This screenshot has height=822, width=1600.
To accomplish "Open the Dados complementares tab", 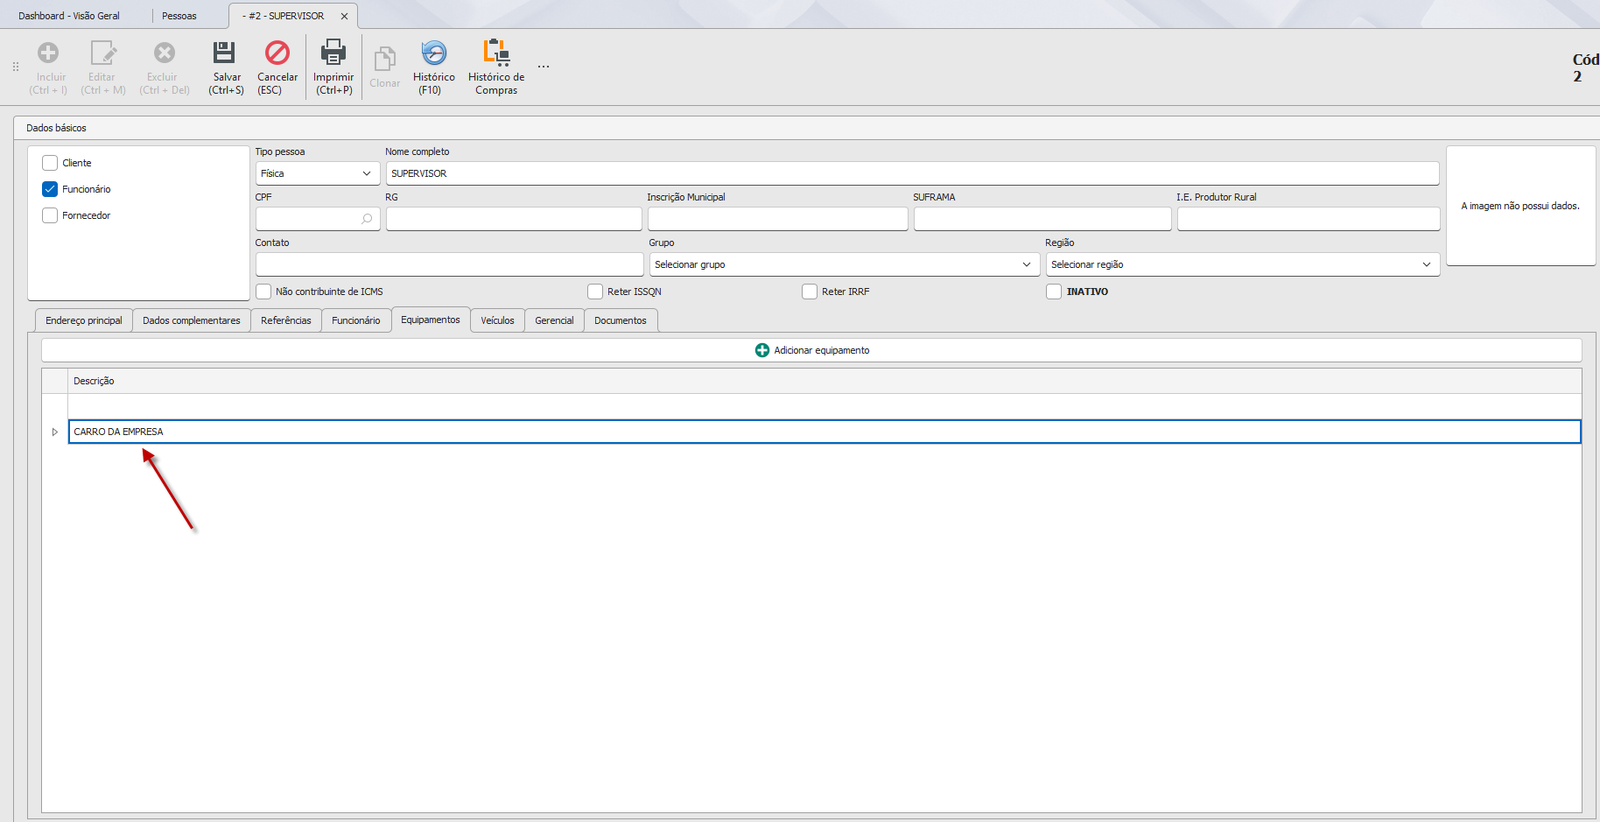I will point(191,320).
